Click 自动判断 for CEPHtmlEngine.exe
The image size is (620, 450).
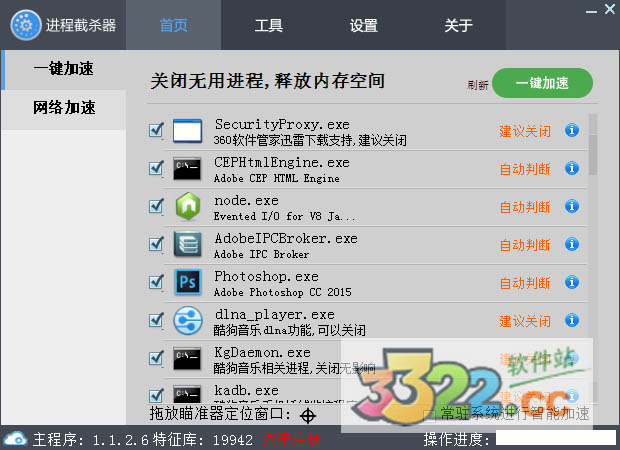[525, 169]
